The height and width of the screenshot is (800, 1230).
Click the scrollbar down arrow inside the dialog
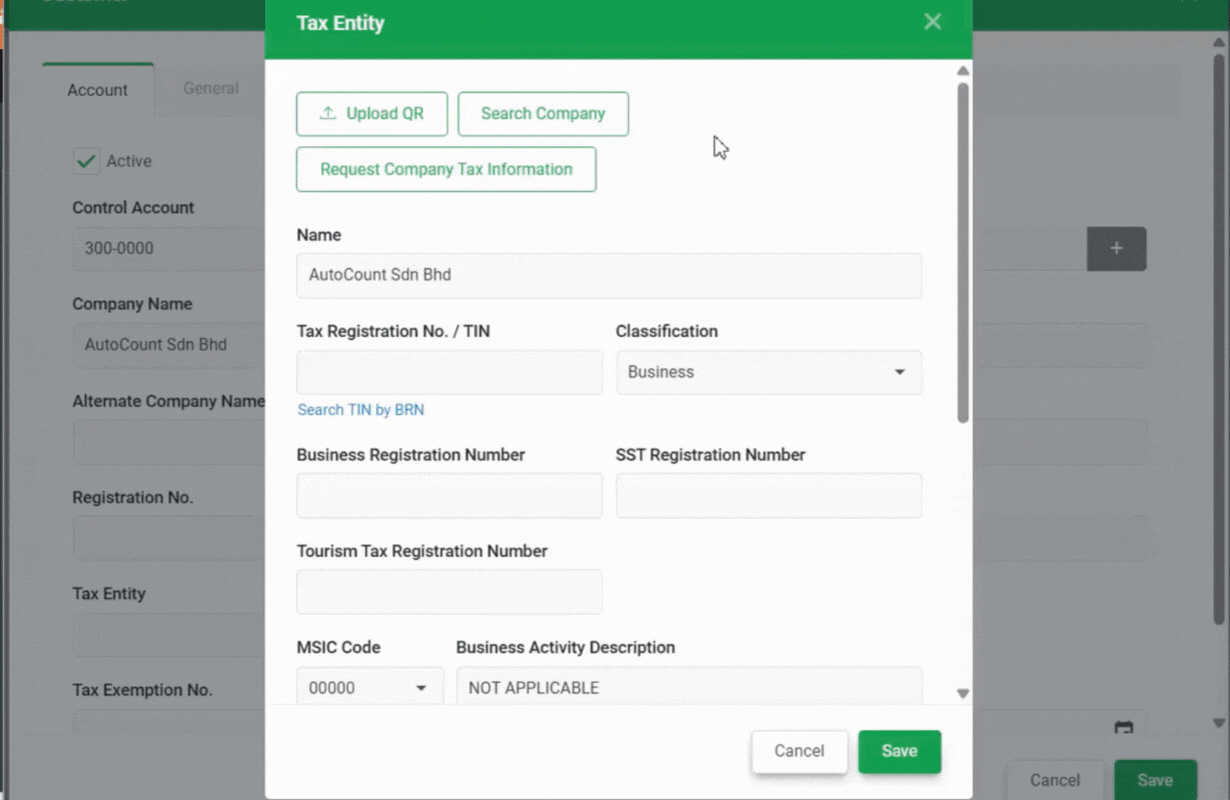point(963,693)
